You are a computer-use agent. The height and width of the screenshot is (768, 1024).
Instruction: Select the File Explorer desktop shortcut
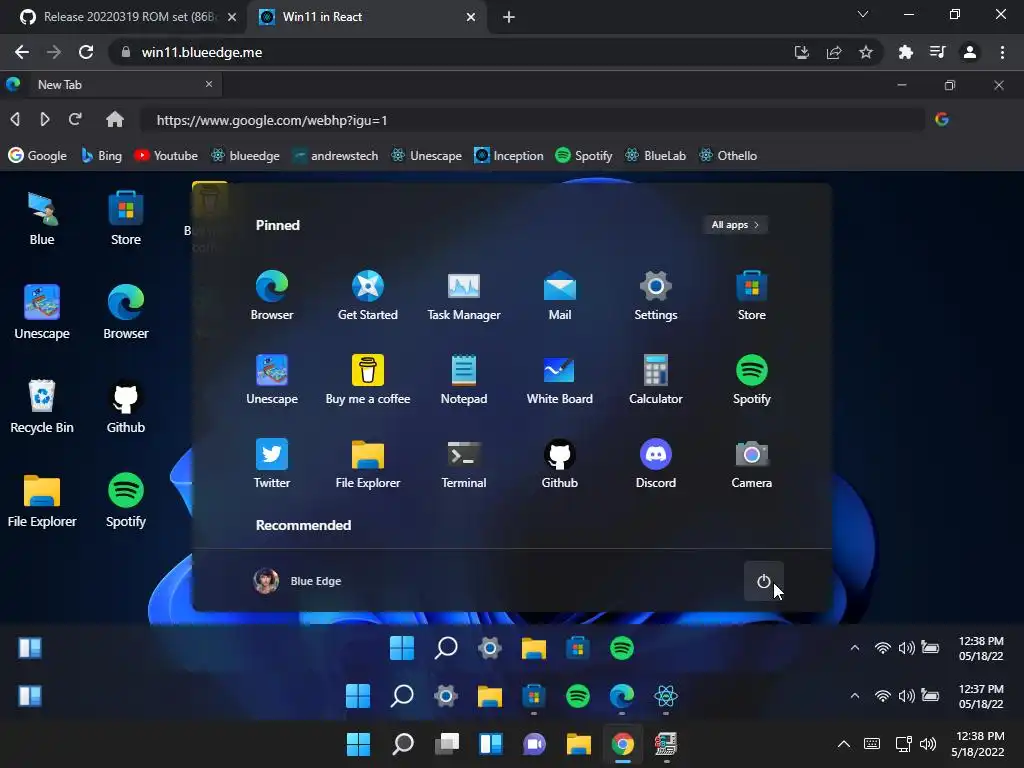(x=42, y=500)
